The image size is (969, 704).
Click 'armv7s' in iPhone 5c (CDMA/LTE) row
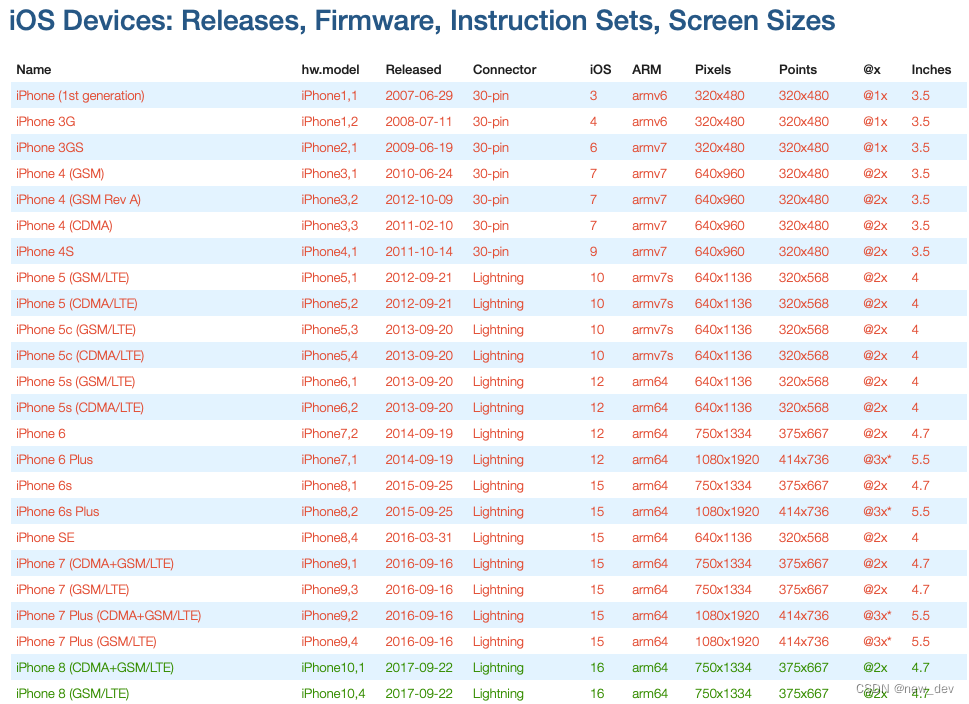coord(653,355)
